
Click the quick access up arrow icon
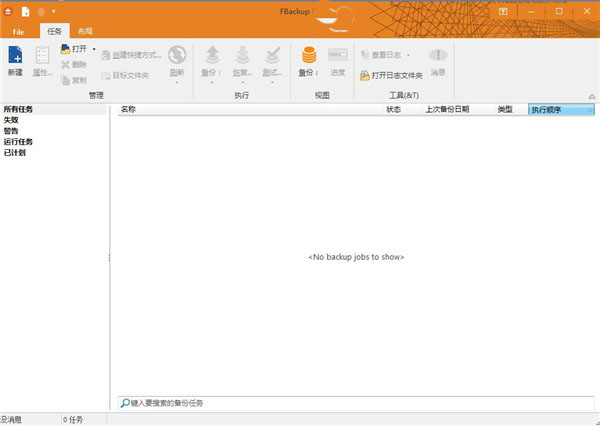tap(41, 12)
